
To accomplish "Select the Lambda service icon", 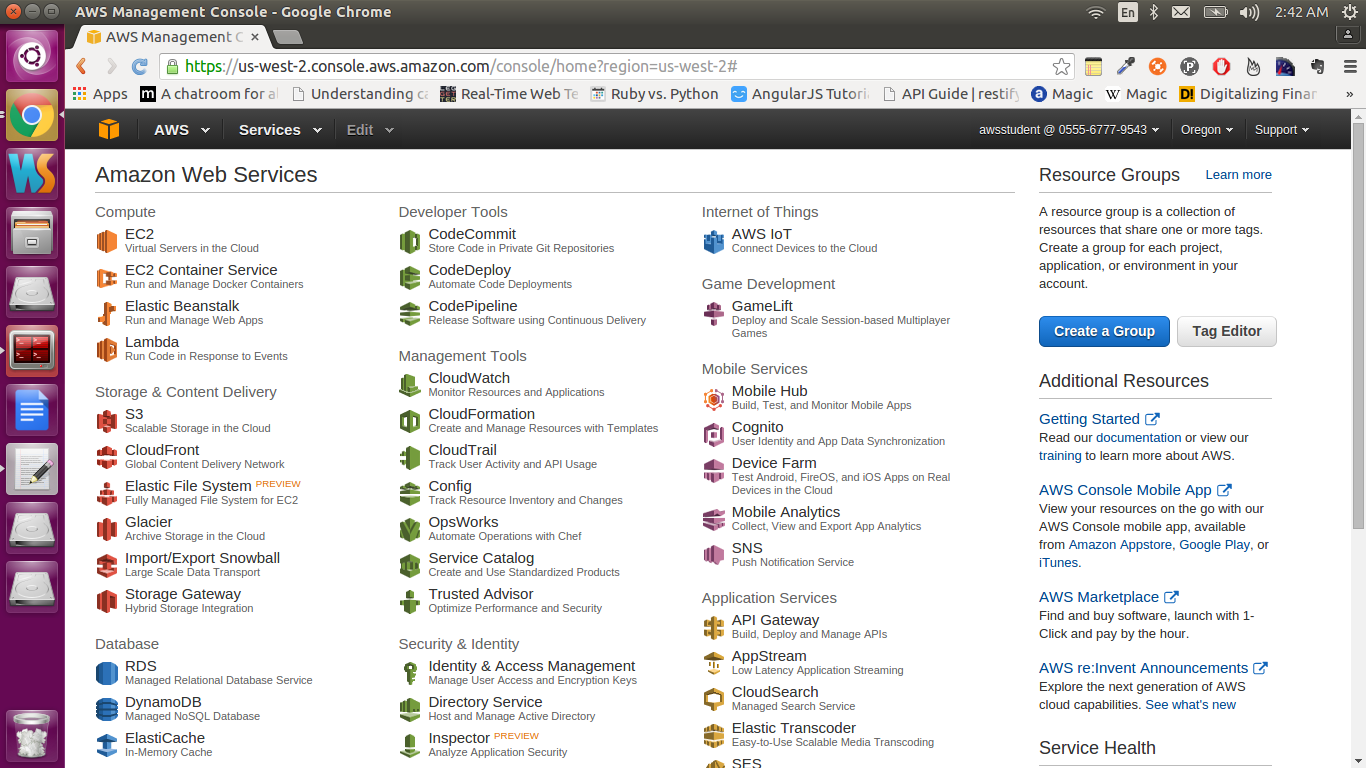I will point(107,347).
